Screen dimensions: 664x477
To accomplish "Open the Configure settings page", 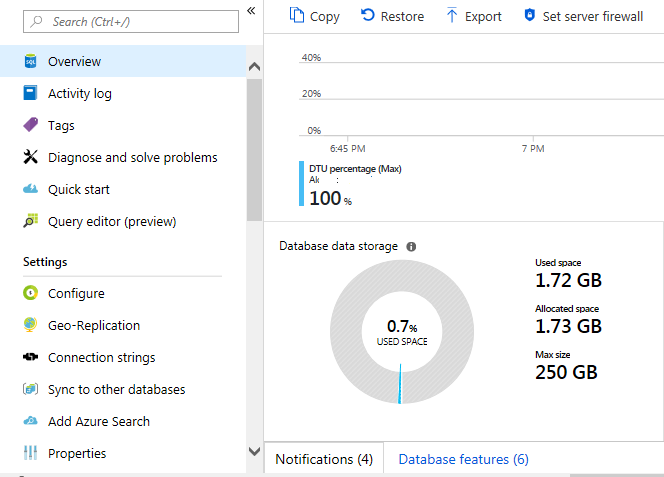I will pos(123,293).
